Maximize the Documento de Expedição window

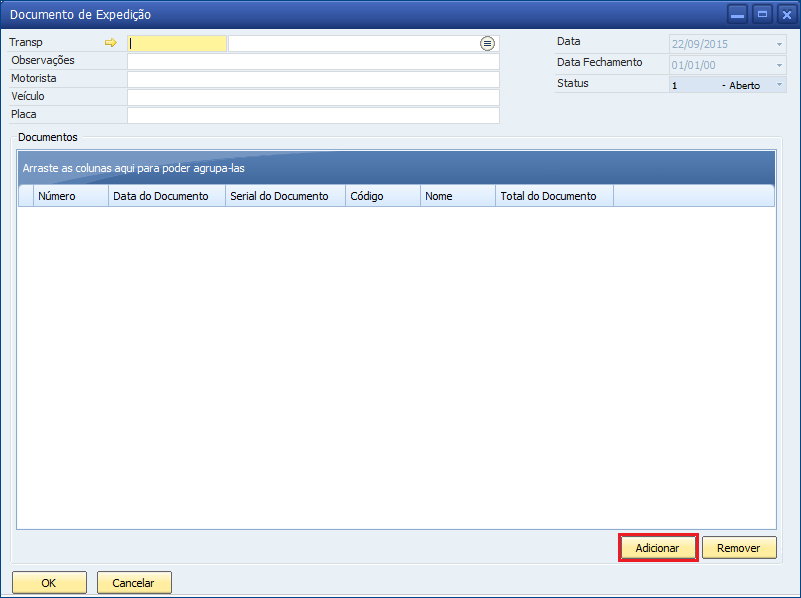point(762,15)
